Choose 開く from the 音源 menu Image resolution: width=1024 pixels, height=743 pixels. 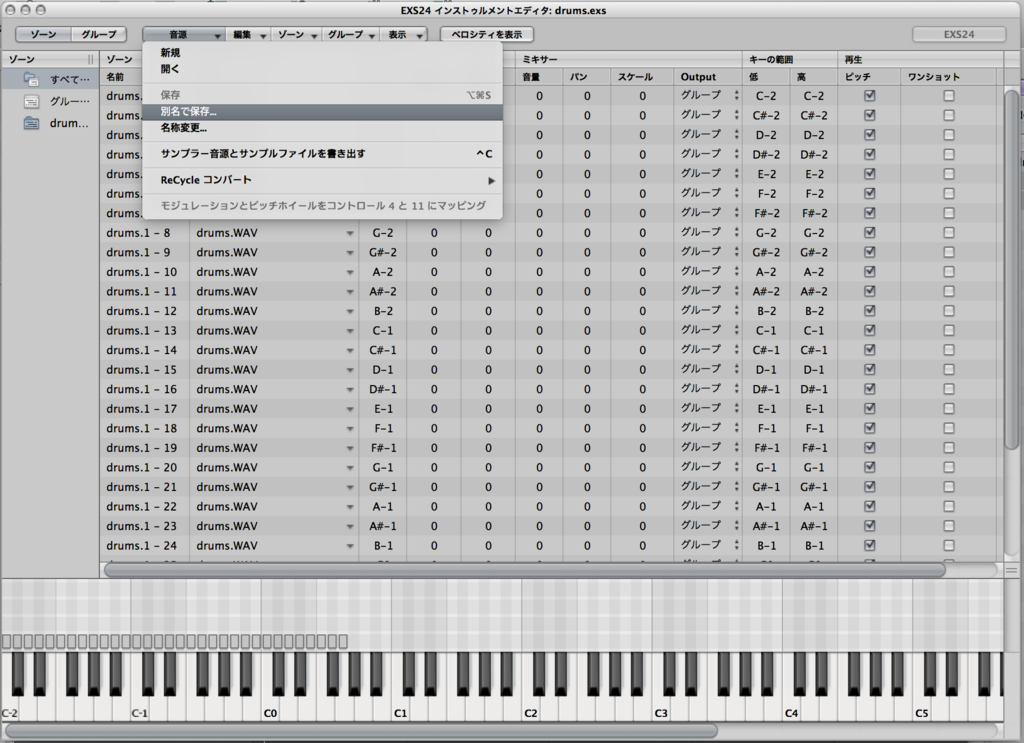pyautogui.click(x=322, y=69)
